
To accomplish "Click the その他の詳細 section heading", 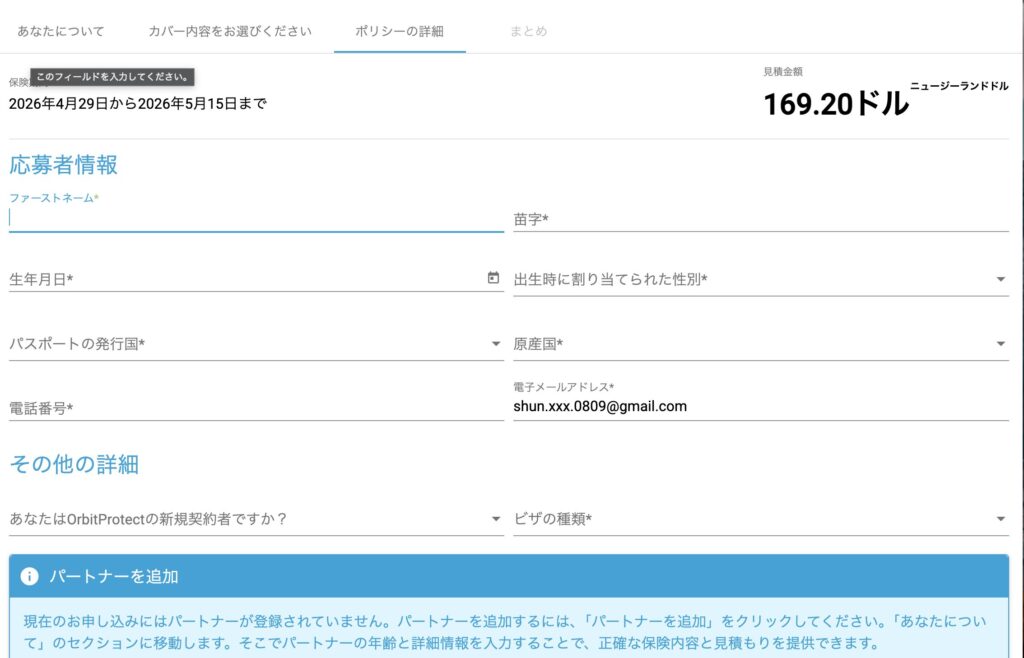I will [74, 464].
